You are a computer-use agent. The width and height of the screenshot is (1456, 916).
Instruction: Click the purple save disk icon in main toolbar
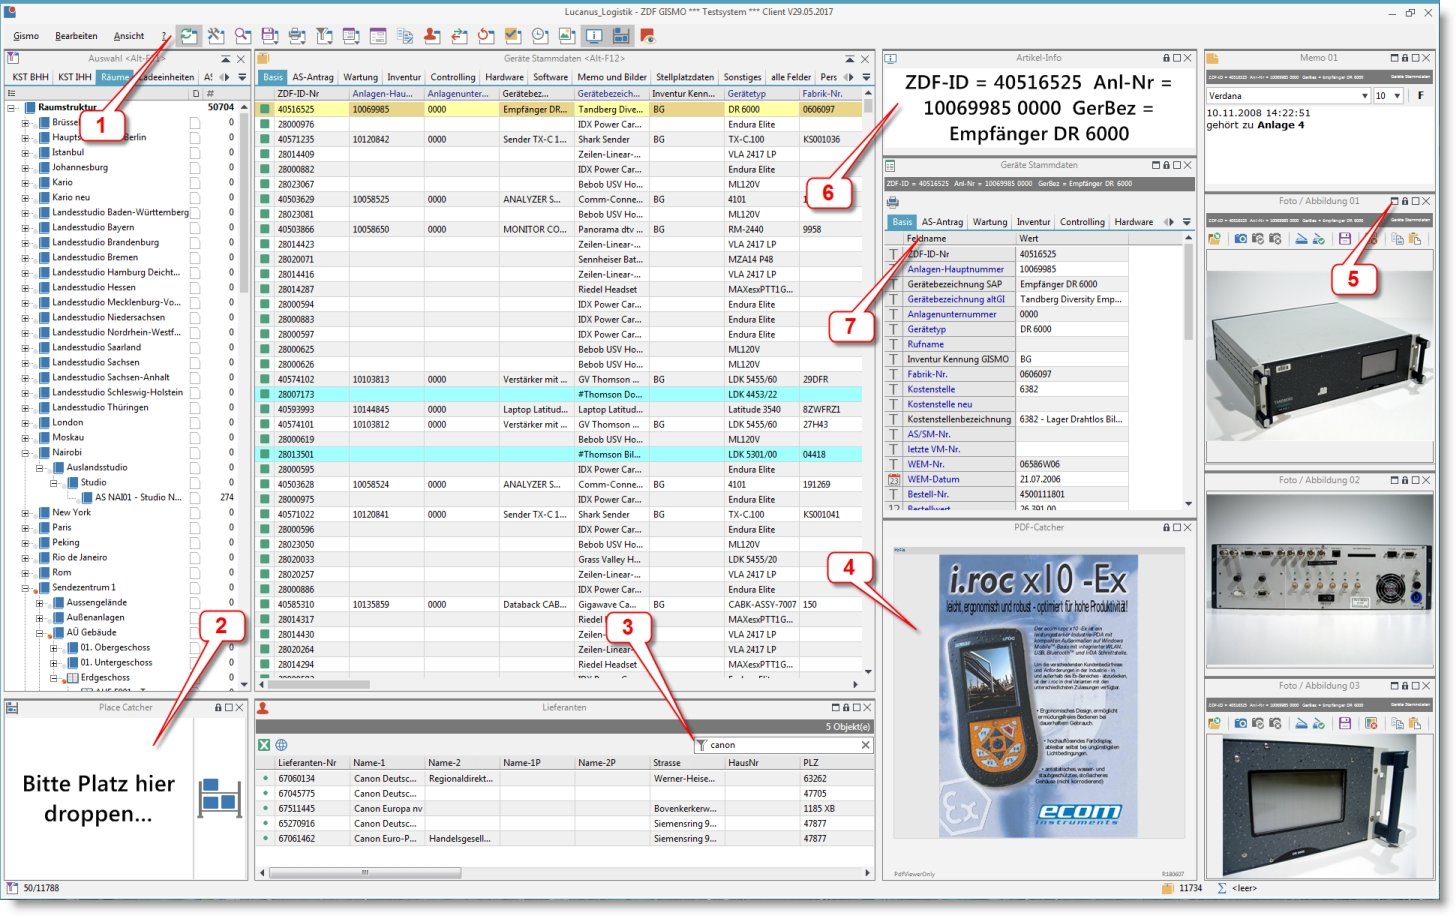tap(270, 36)
